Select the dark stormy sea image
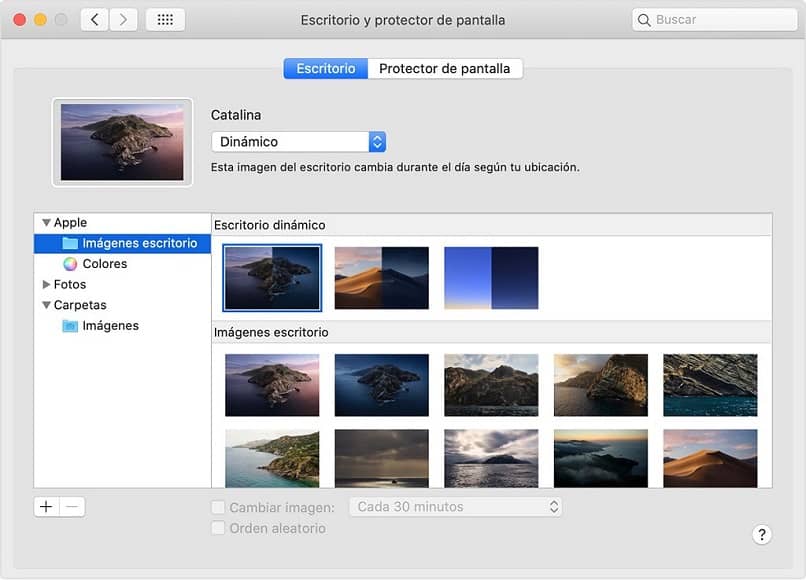 (x=381, y=458)
